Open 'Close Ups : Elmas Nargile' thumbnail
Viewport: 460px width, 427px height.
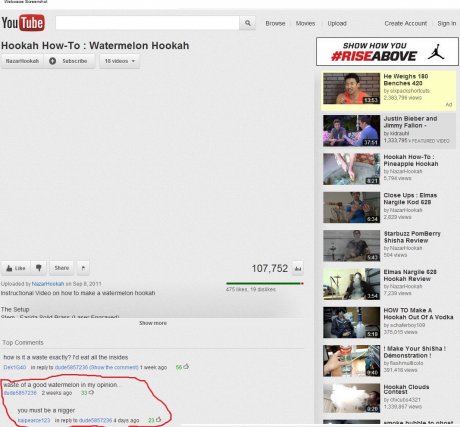(x=351, y=207)
